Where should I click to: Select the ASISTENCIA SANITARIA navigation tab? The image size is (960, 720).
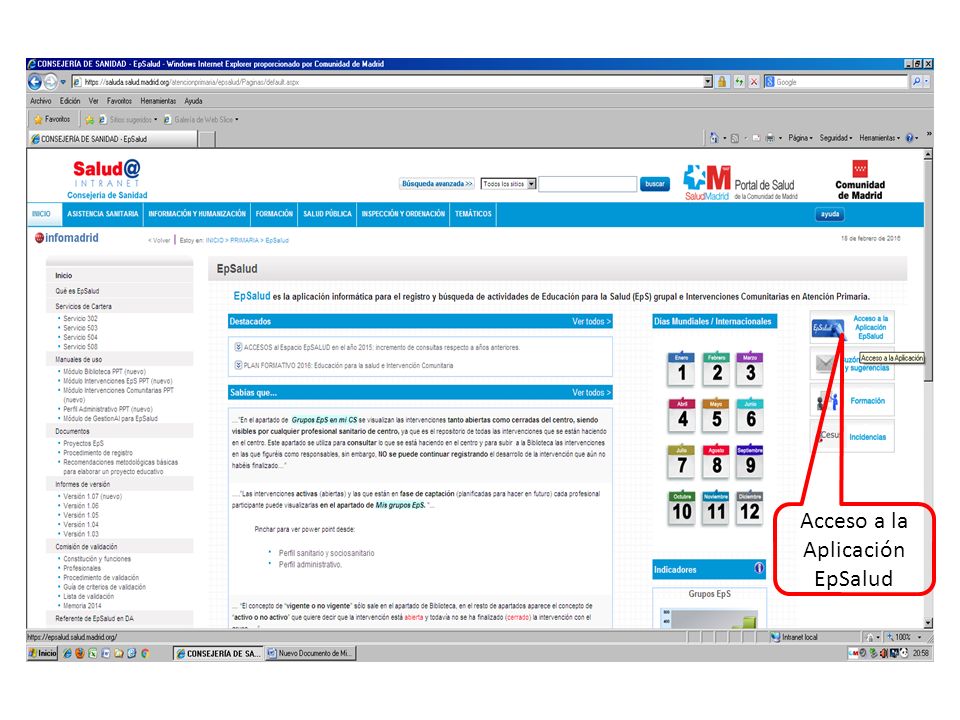103,214
